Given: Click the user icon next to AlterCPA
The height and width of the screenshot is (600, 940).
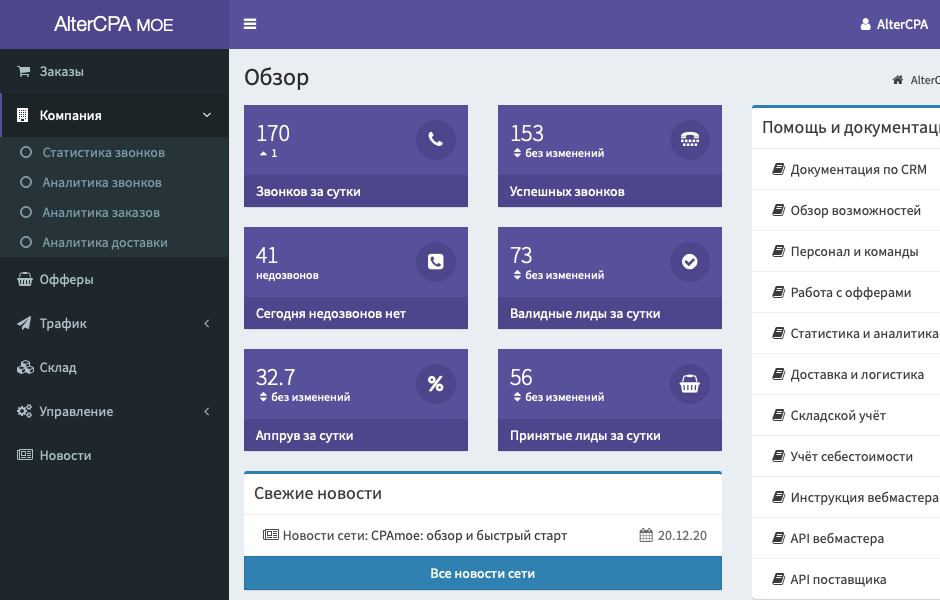Looking at the screenshot, I should click(865, 24).
